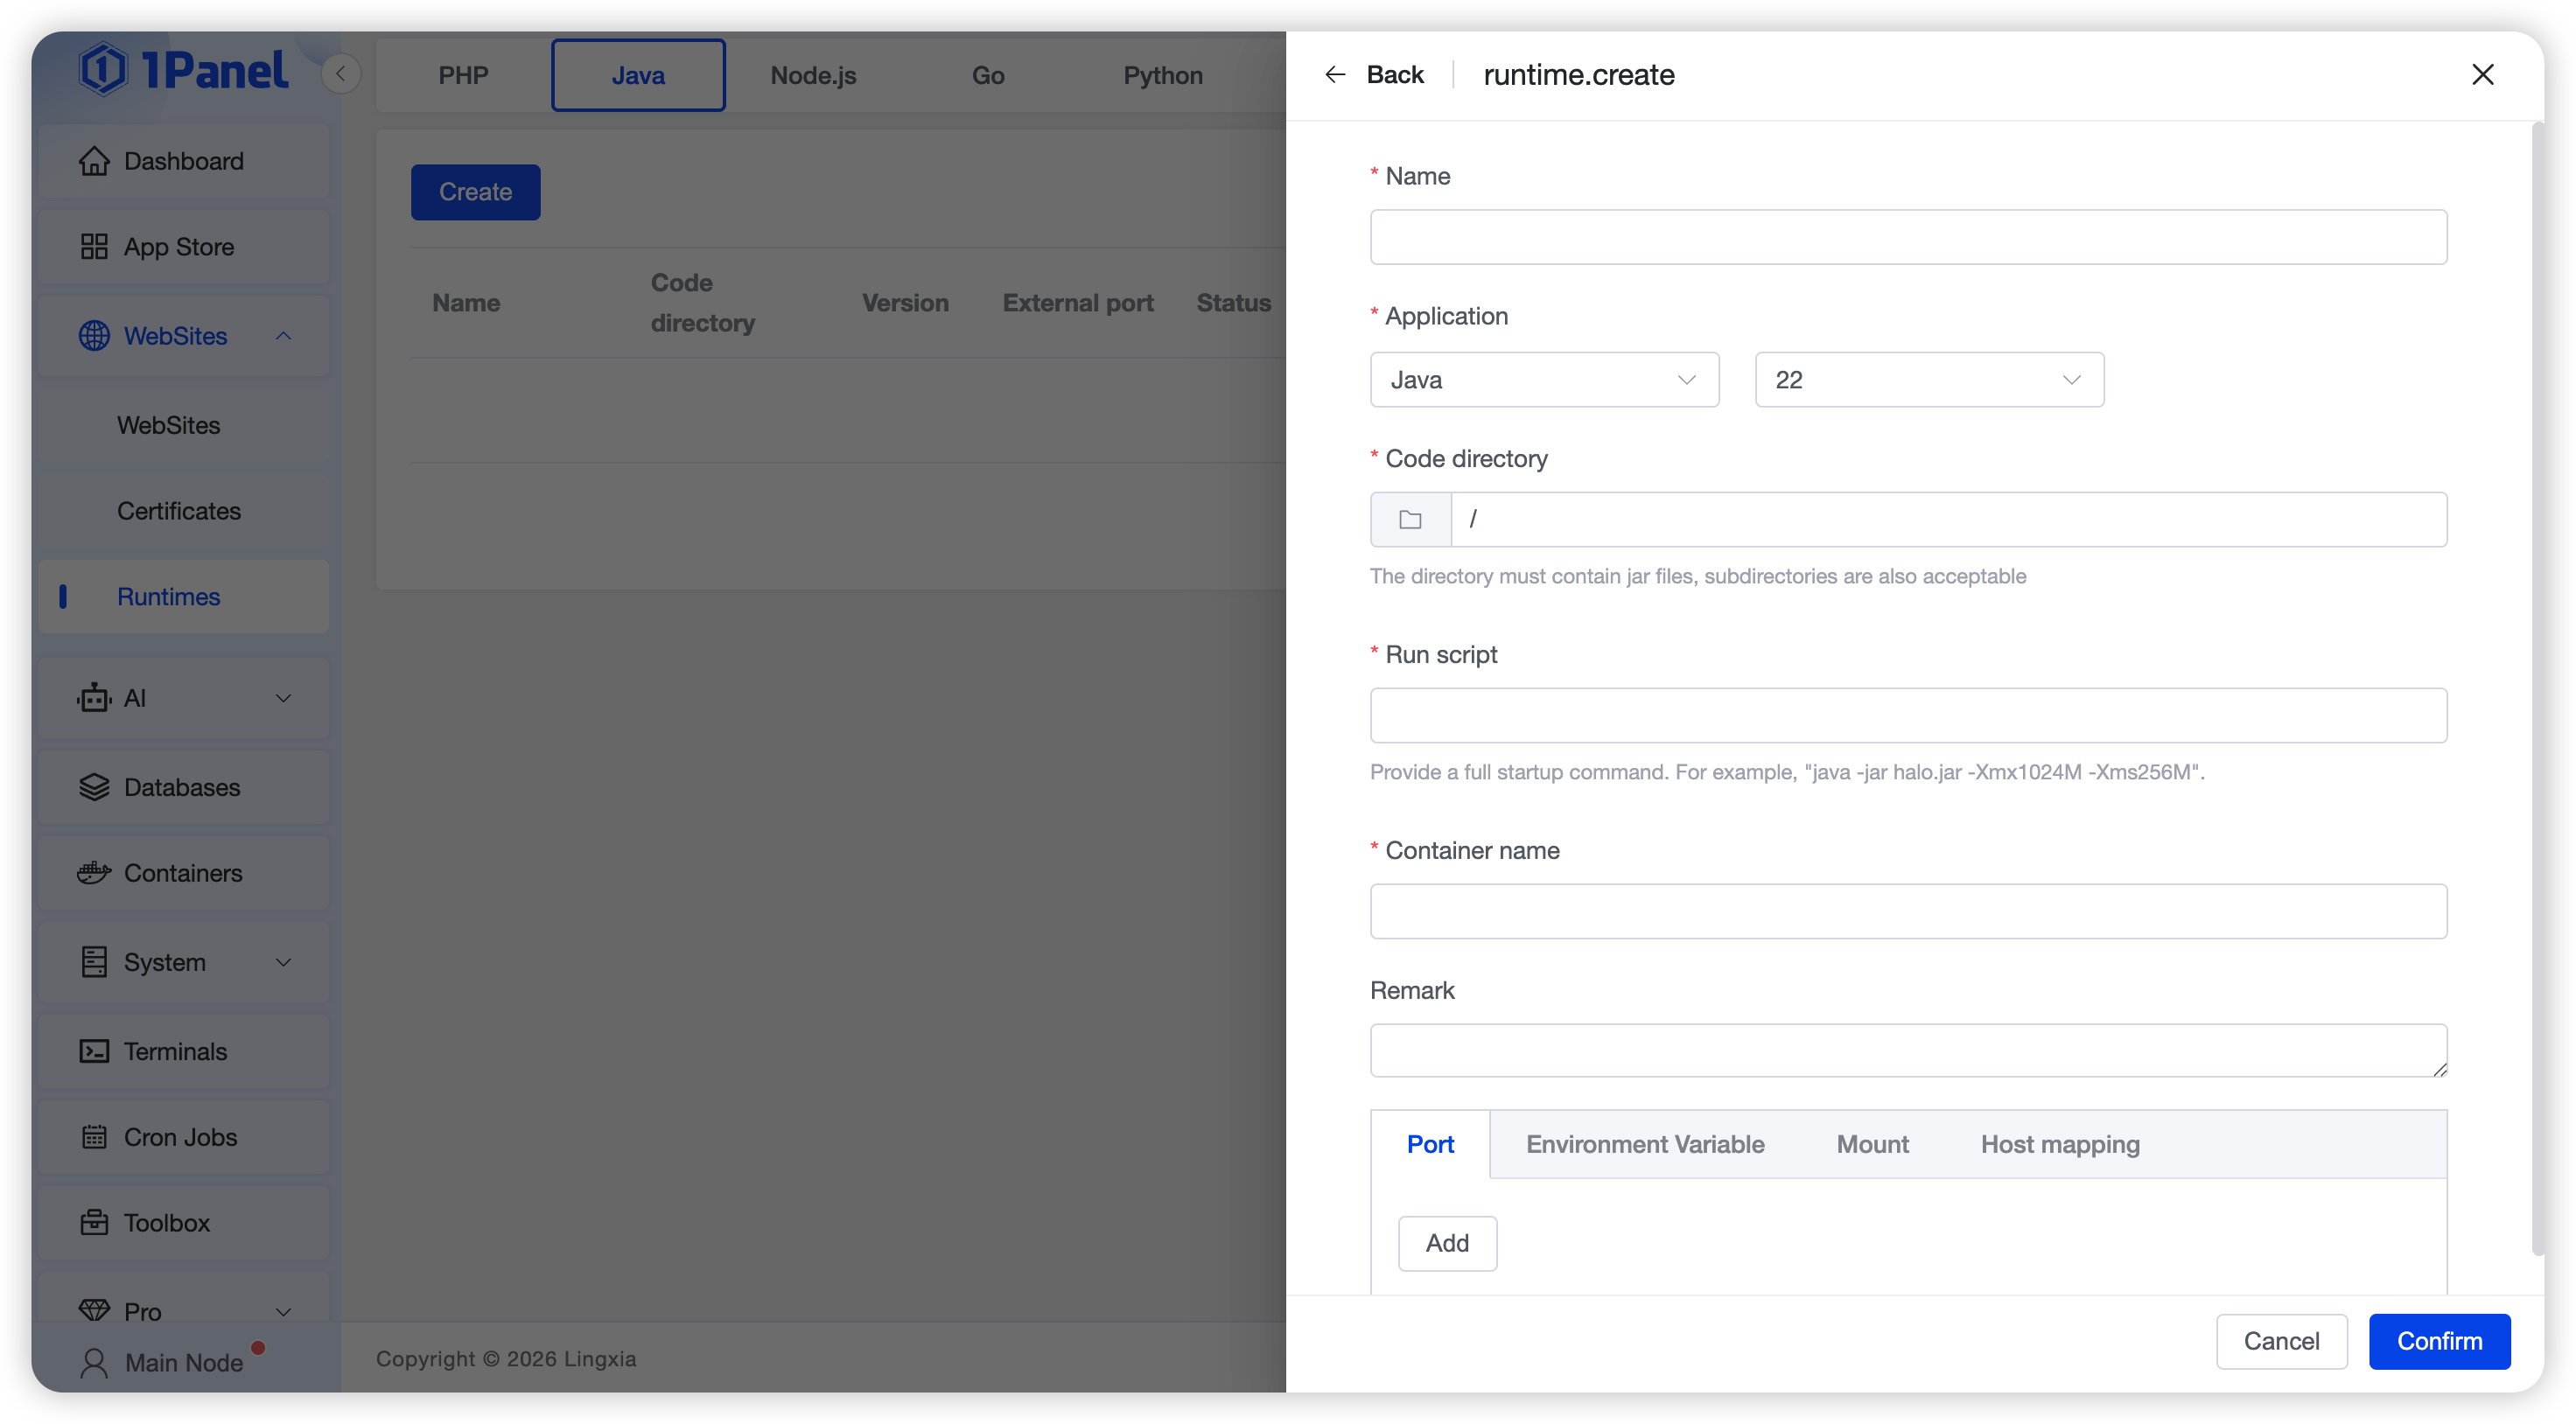Click the Add port button
2576x1424 pixels.
[1446, 1243]
